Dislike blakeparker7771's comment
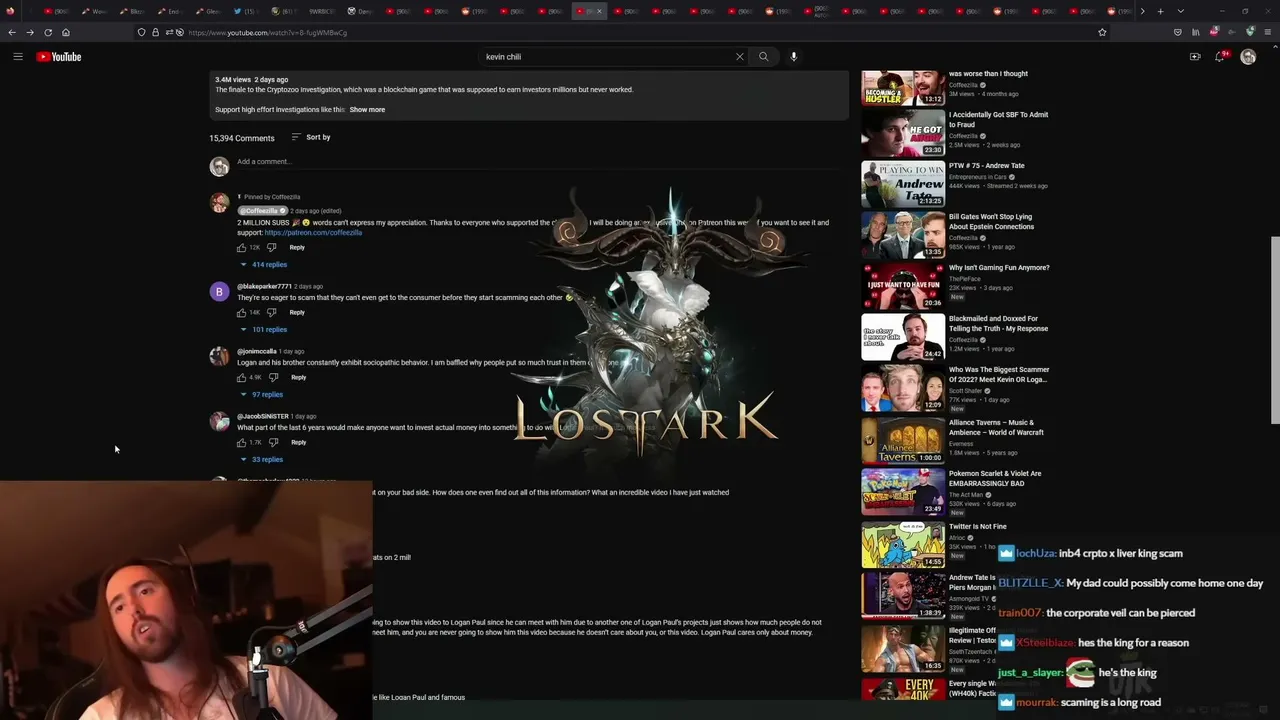The image size is (1280, 720). [x=271, y=312]
